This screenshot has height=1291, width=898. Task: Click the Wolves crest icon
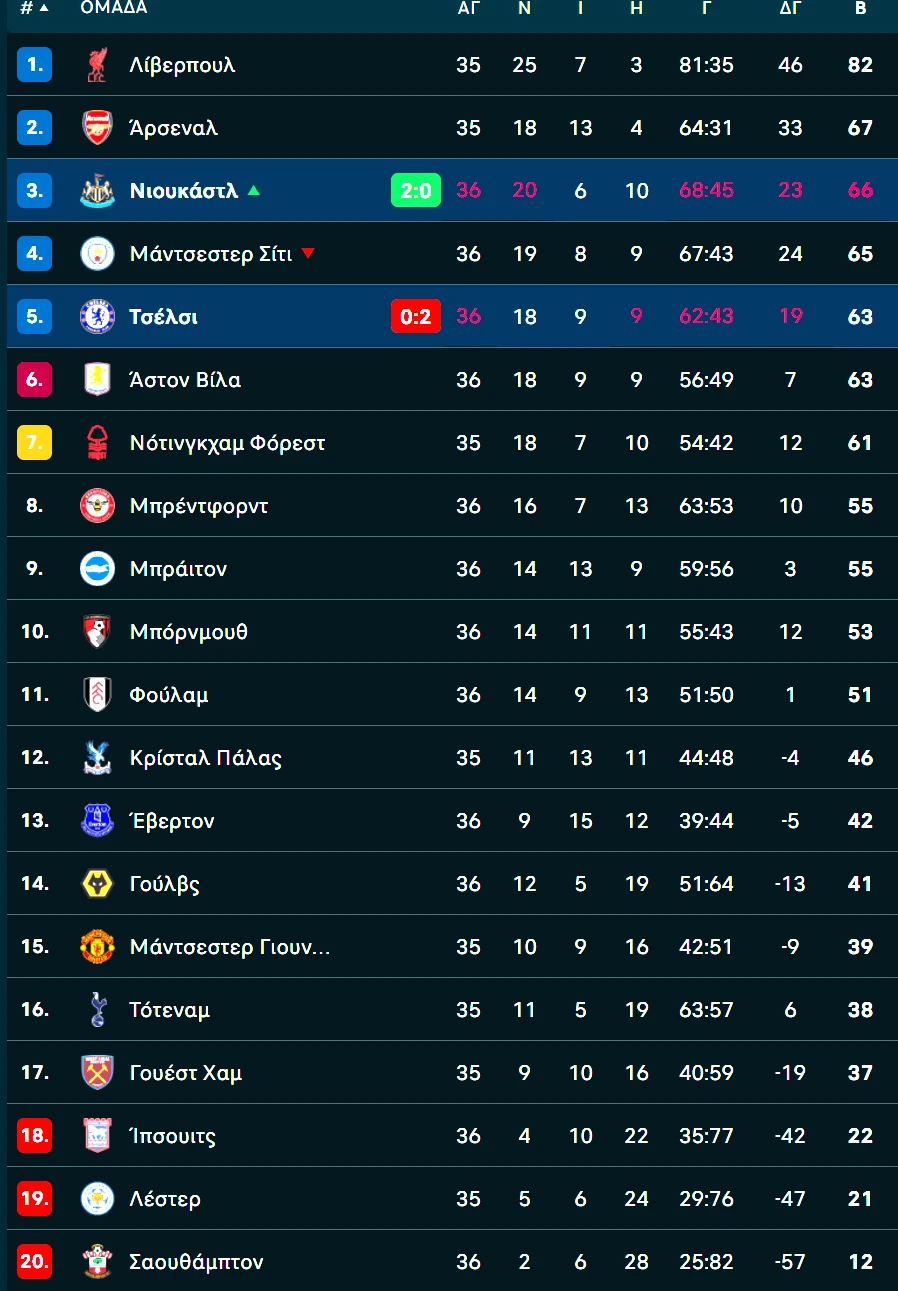point(97,884)
